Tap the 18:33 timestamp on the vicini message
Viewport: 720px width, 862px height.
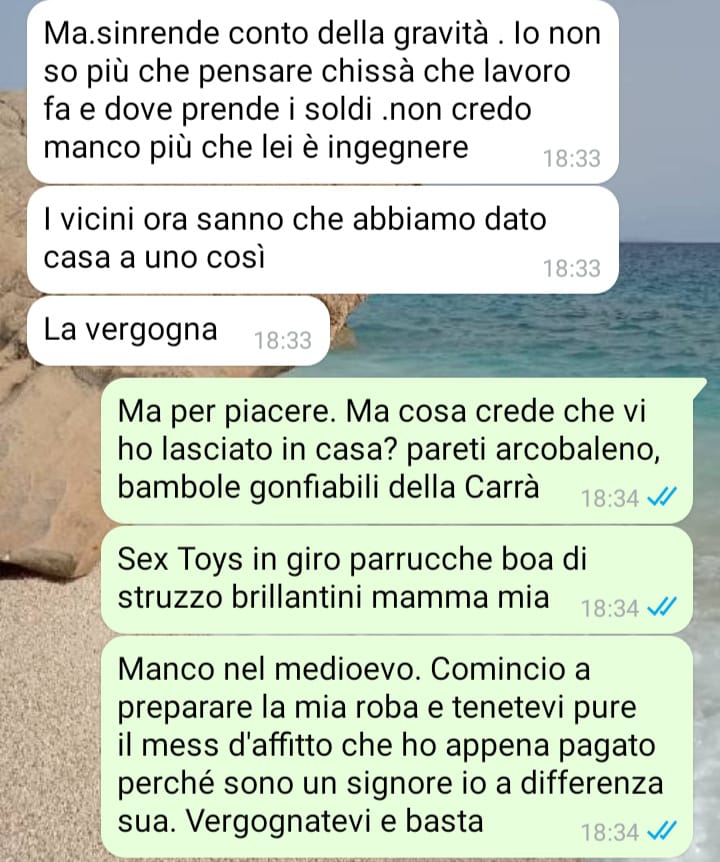coord(572,269)
